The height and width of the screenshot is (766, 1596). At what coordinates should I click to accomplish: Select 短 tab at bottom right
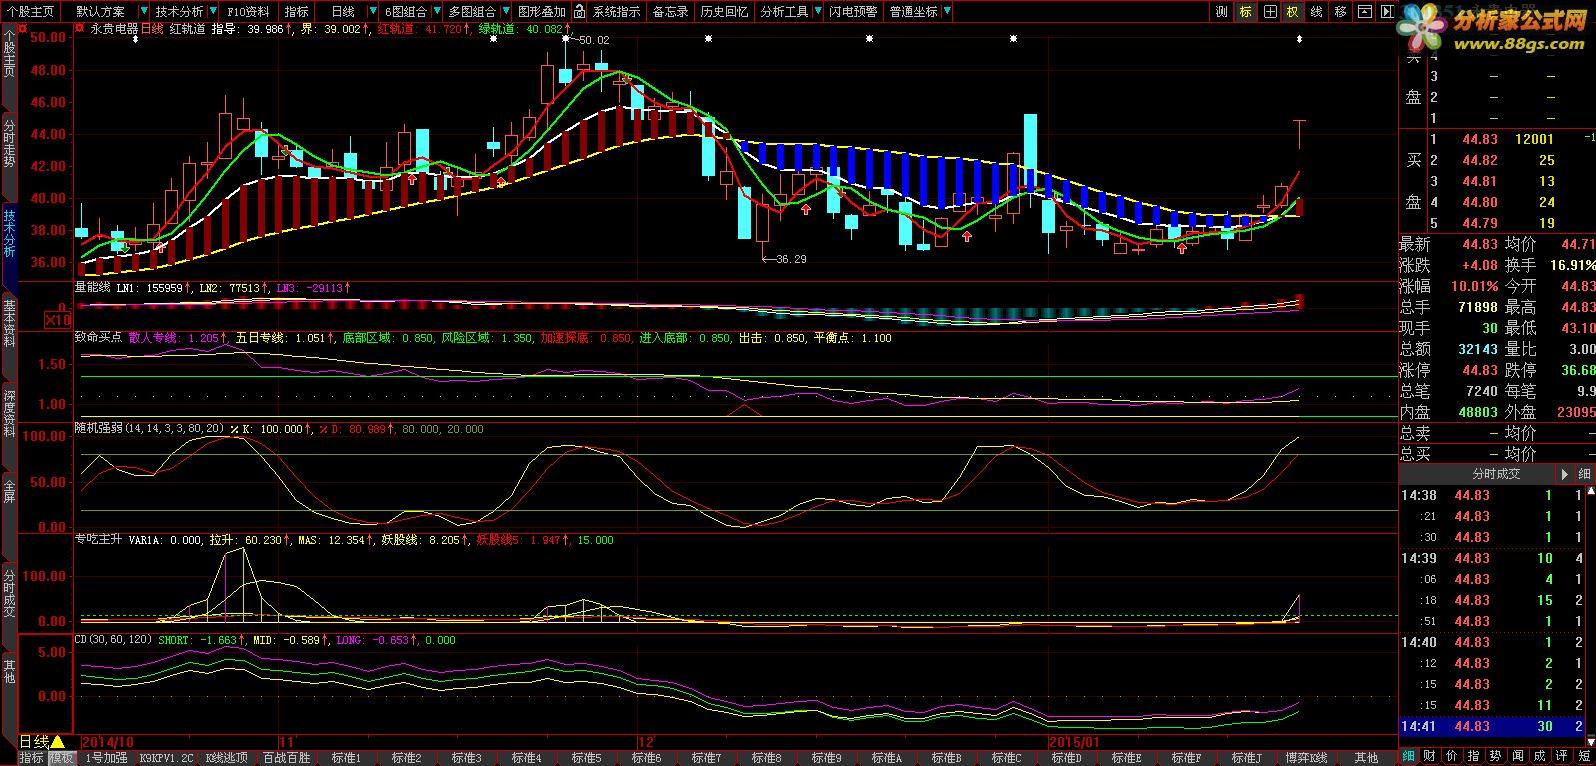(x=1584, y=756)
